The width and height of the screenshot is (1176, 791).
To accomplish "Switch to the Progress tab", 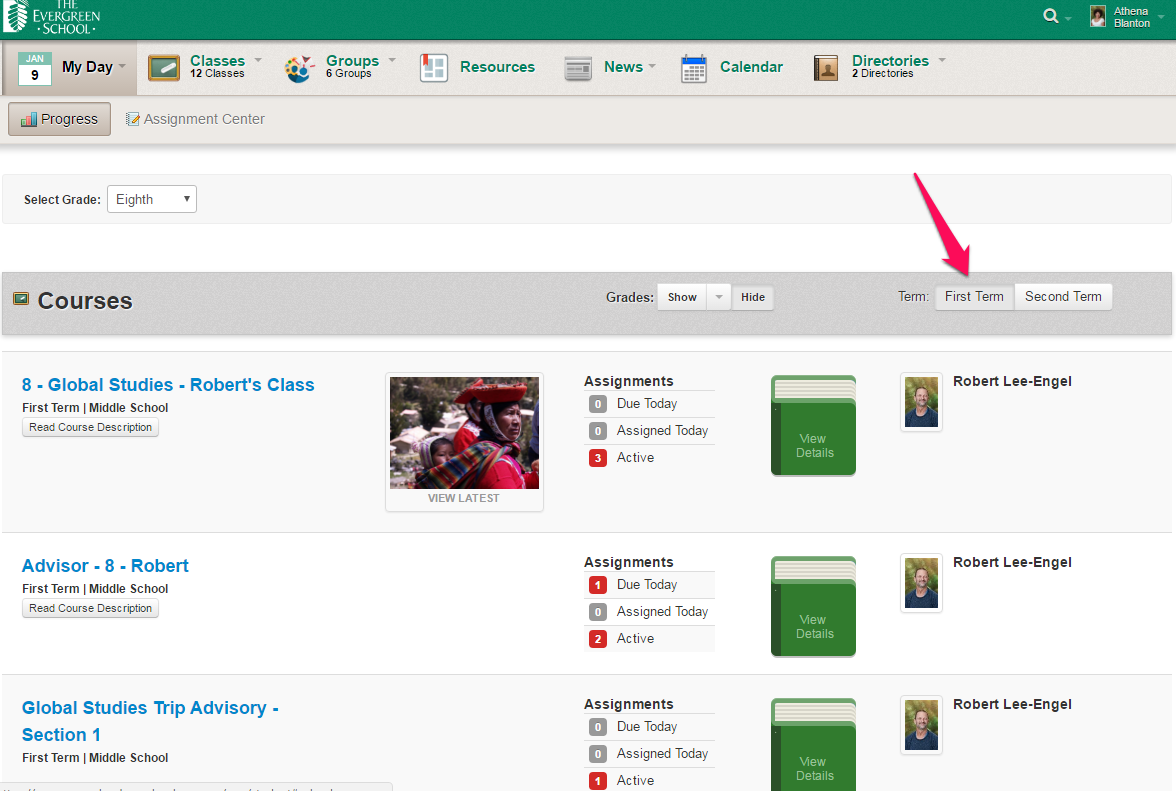I will (59, 119).
